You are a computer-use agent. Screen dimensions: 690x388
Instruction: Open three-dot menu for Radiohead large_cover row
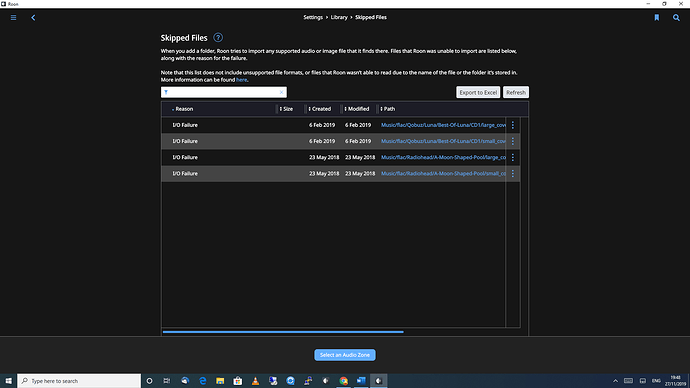coord(513,157)
